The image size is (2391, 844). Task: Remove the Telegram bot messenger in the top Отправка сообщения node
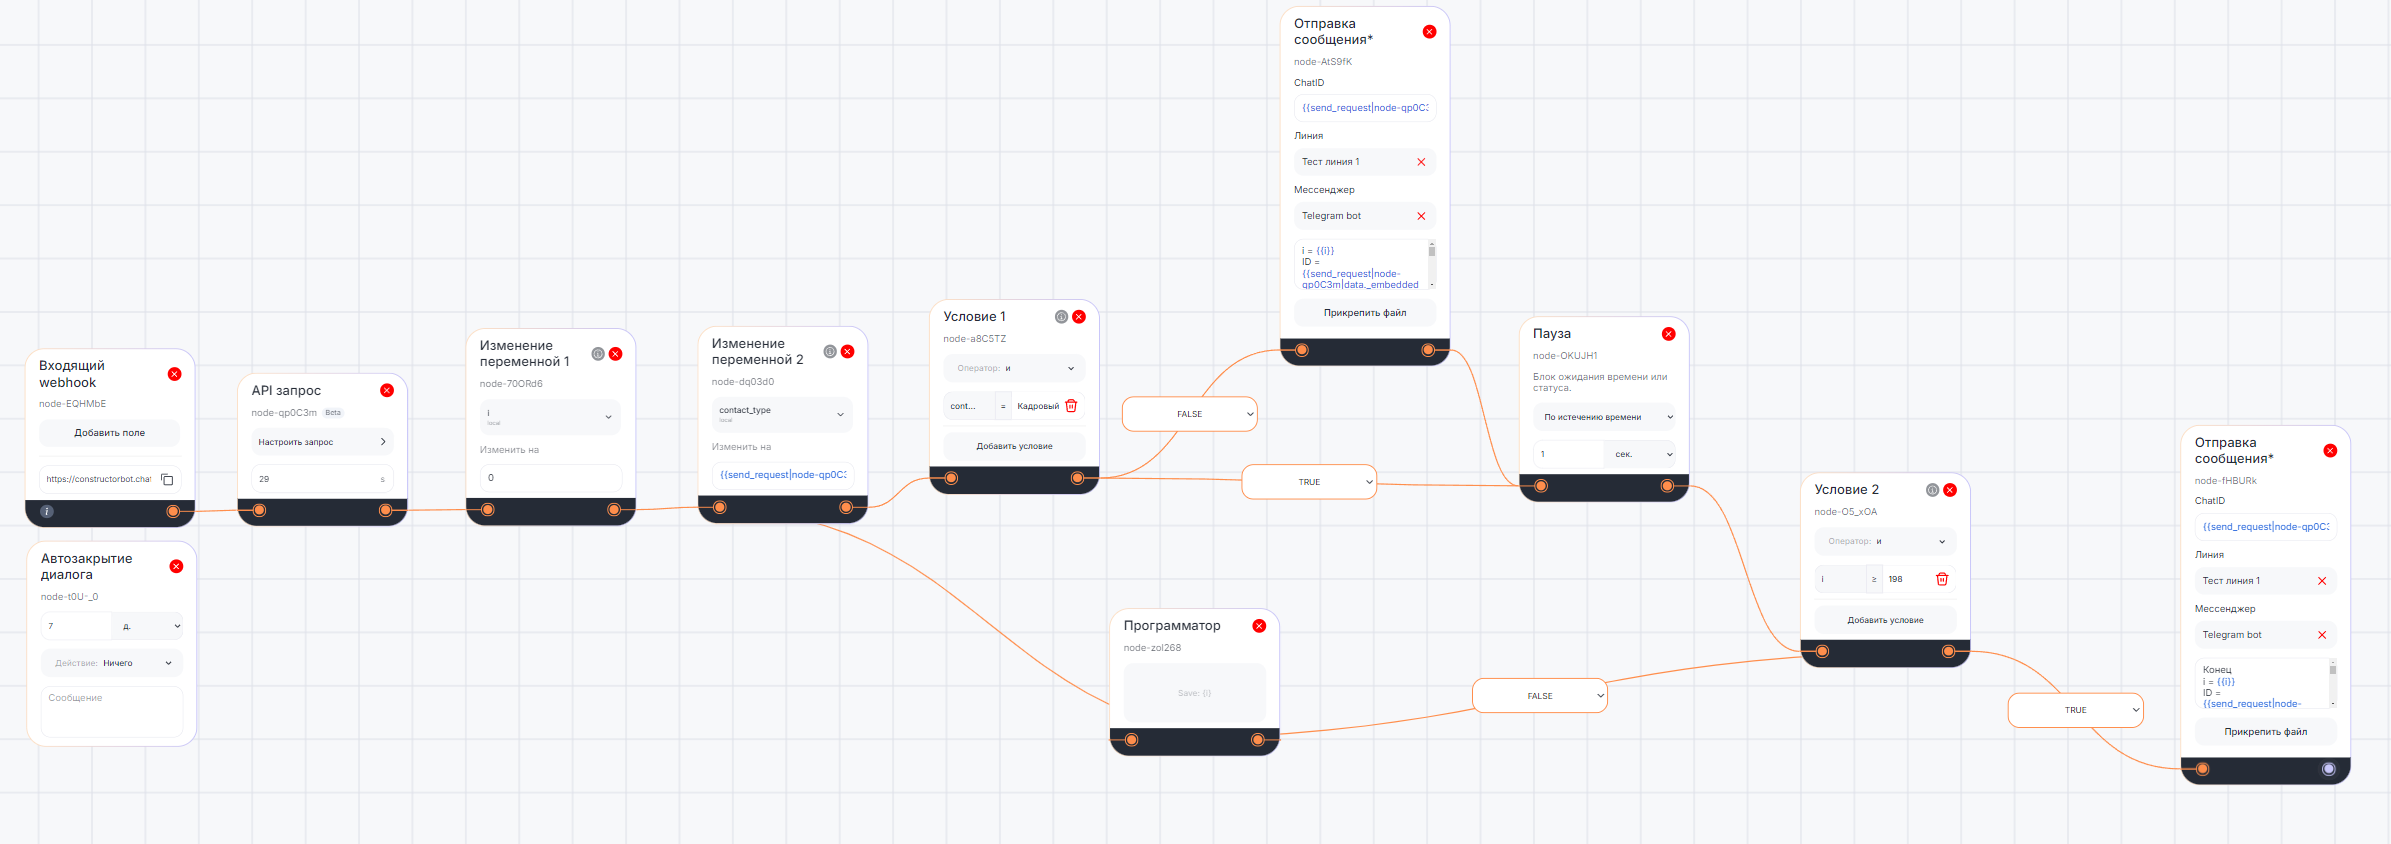[x=1421, y=216]
